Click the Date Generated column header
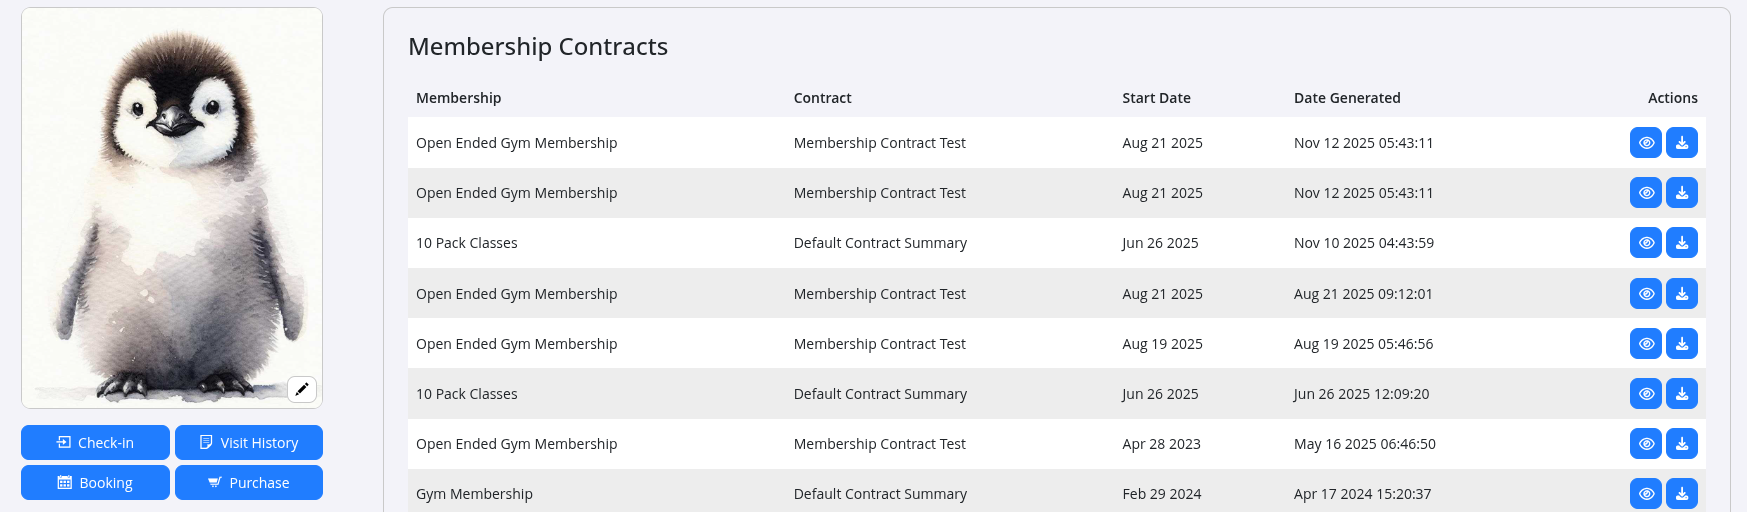This screenshot has width=1747, height=512. pos(1347,98)
